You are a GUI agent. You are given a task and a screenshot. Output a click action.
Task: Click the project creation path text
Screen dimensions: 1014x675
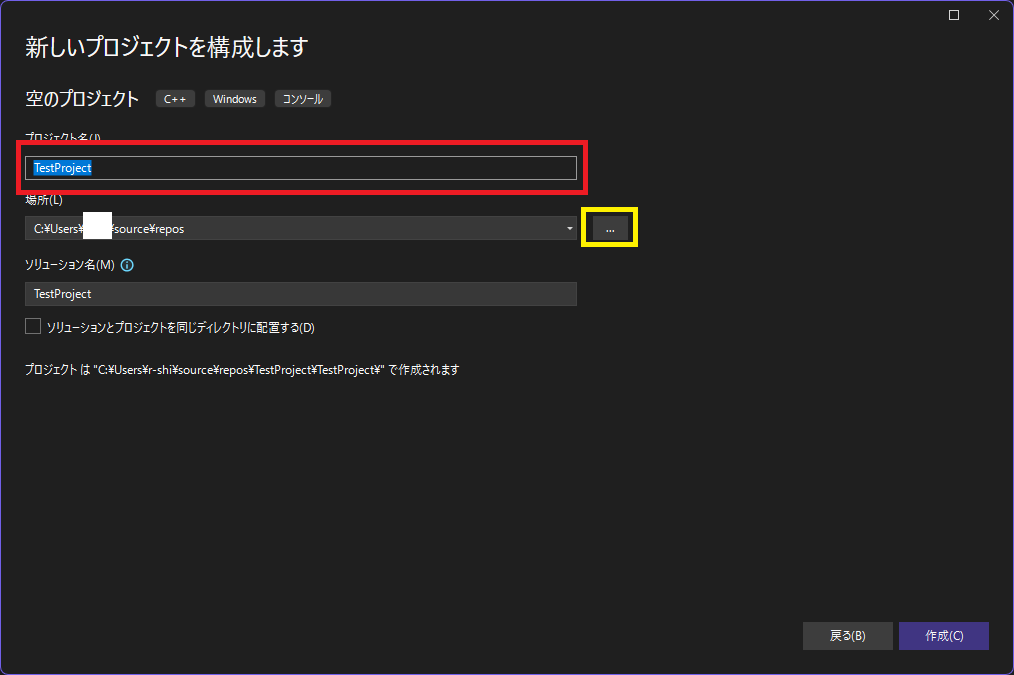(242, 370)
